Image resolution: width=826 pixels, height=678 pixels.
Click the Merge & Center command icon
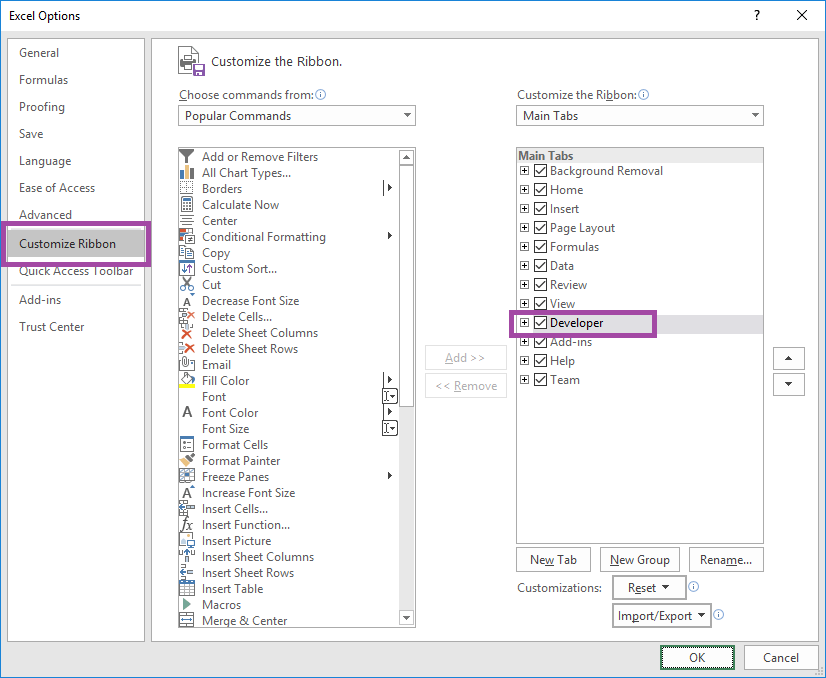coord(186,620)
